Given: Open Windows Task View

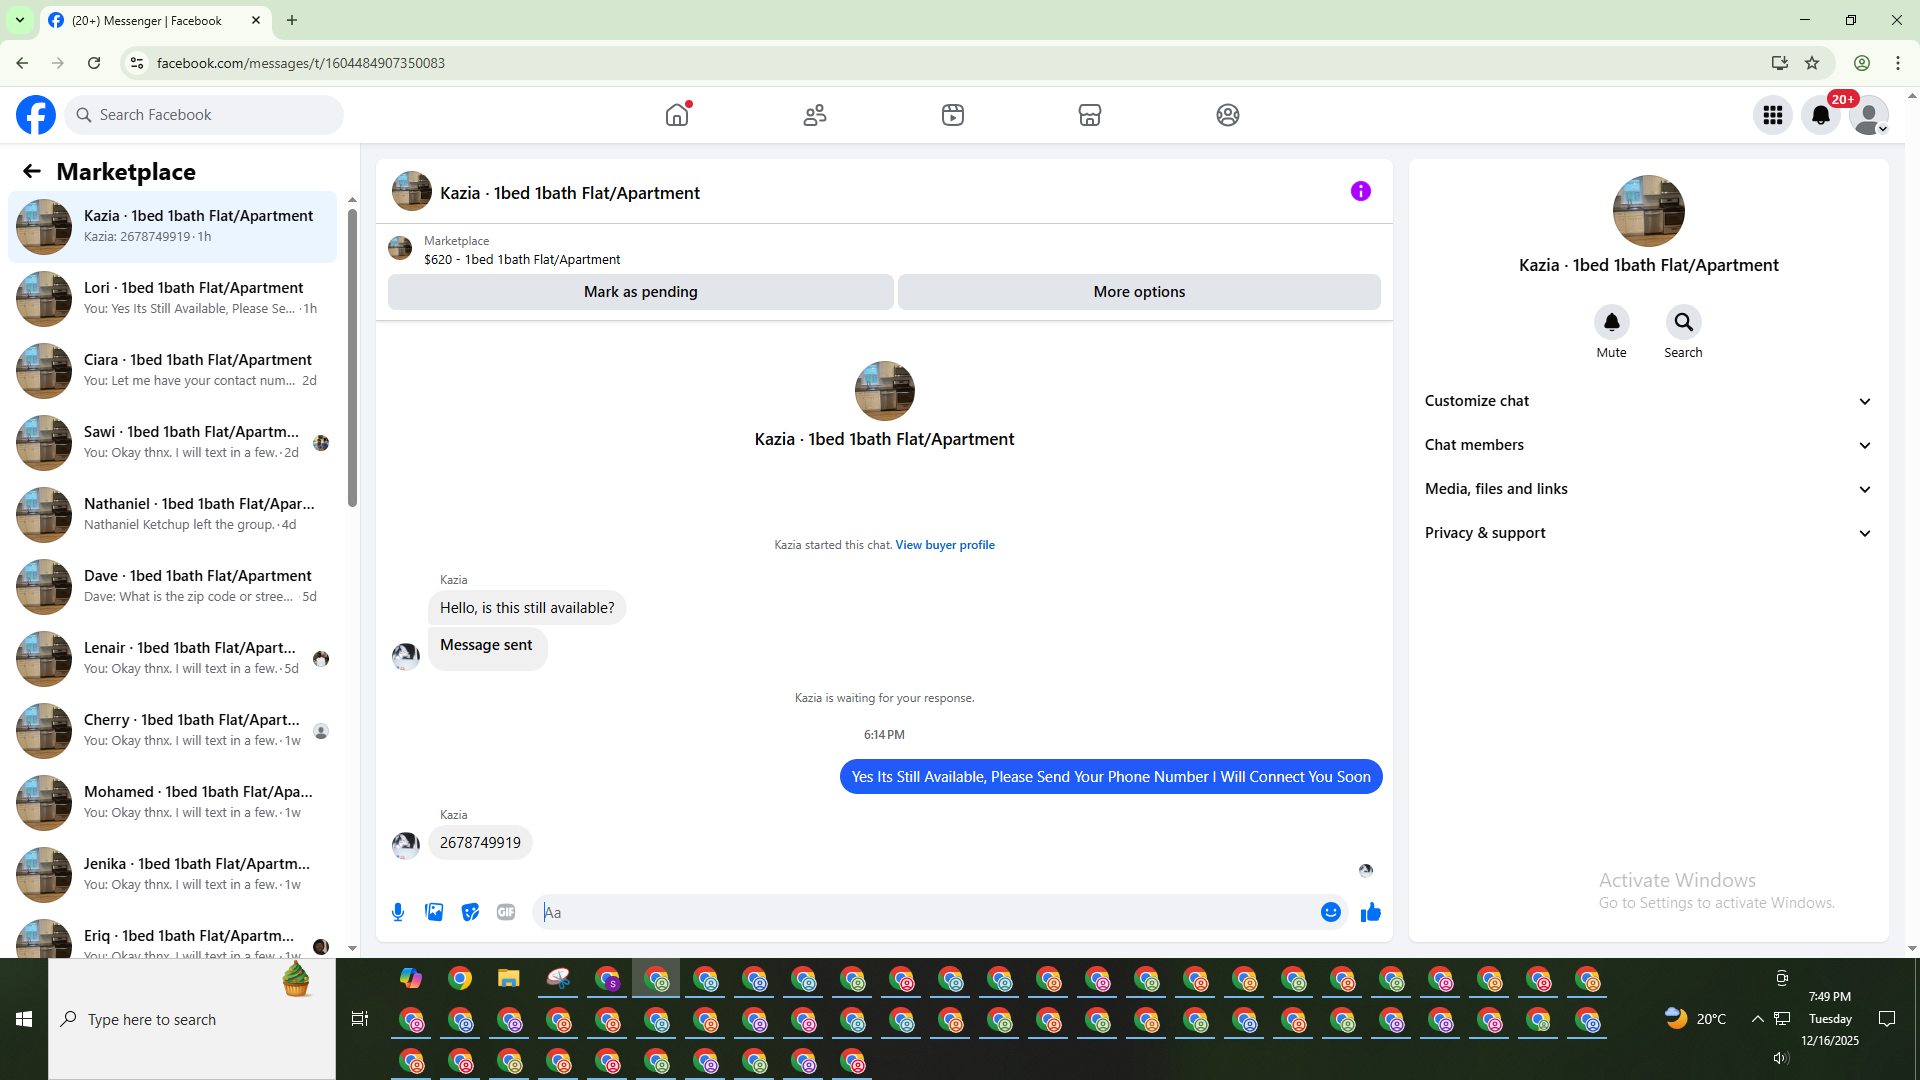Looking at the screenshot, I should [x=360, y=1019].
